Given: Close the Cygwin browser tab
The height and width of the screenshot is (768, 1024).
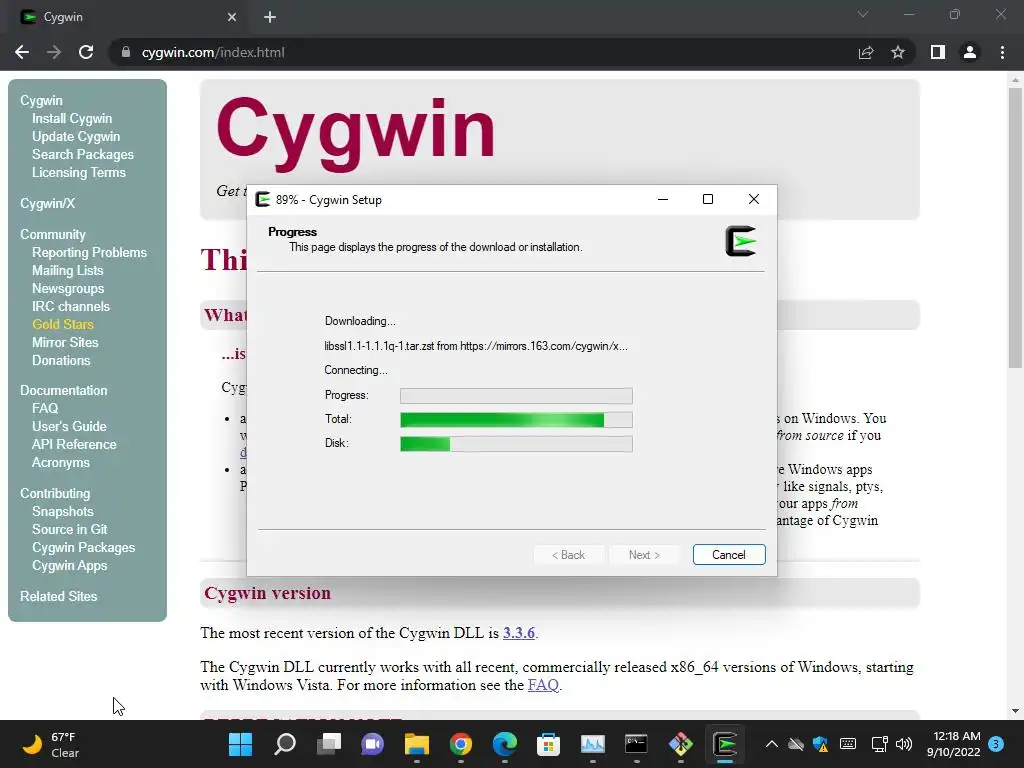Looking at the screenshot, I should [x=232, y=18].
